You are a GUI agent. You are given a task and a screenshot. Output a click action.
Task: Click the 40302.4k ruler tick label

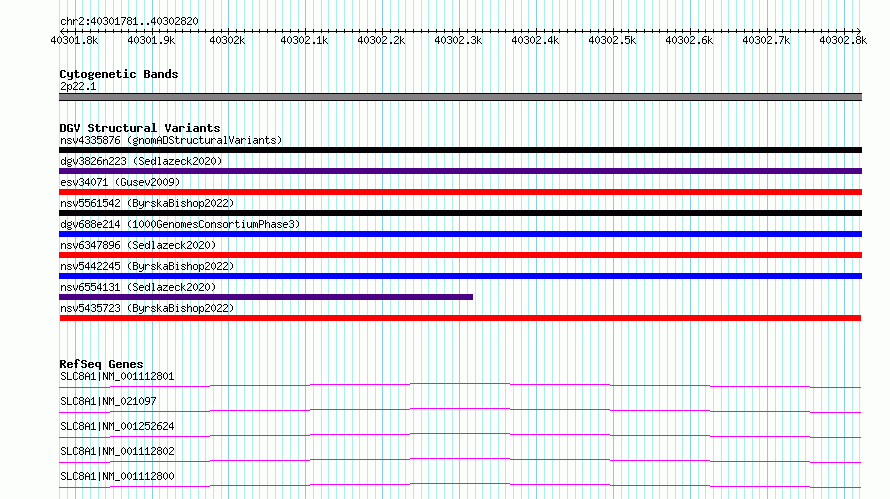tap(535, 40)
